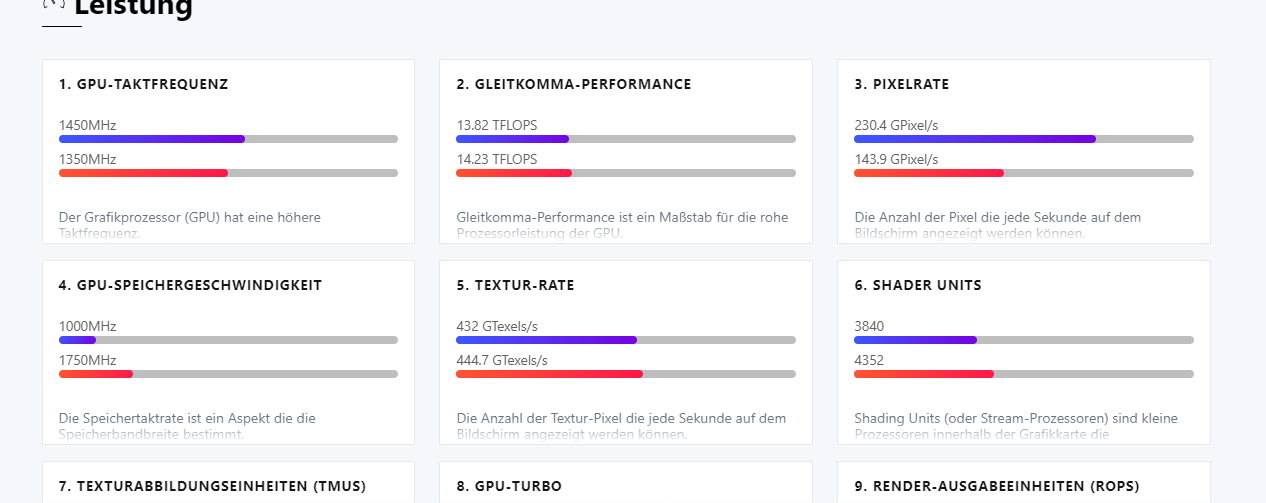The width and height of the screenshot is (1266, 503).
Task: Click the red 1350MHz progress bar
Action: pos(143,173)
